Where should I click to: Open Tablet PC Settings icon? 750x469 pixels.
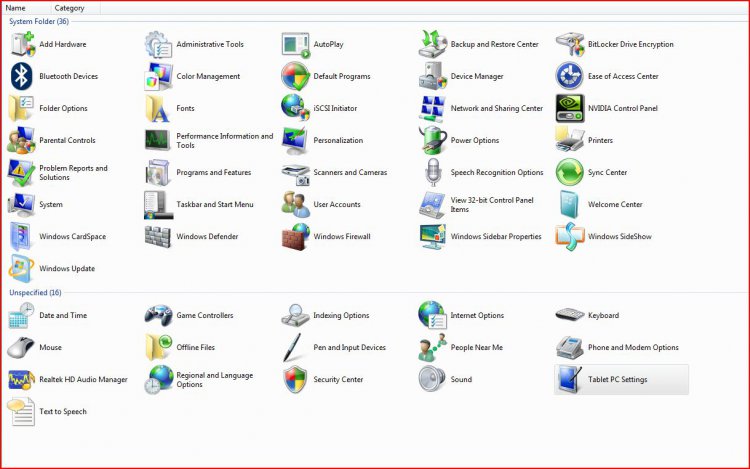coord(570,379)
